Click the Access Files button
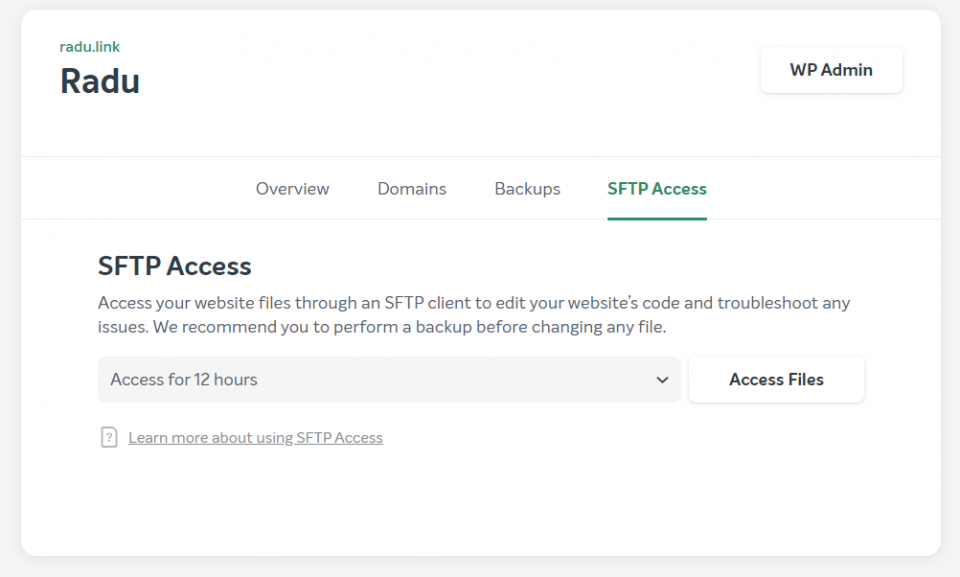This screenshot has height=577, width=960. pos(776,380)
